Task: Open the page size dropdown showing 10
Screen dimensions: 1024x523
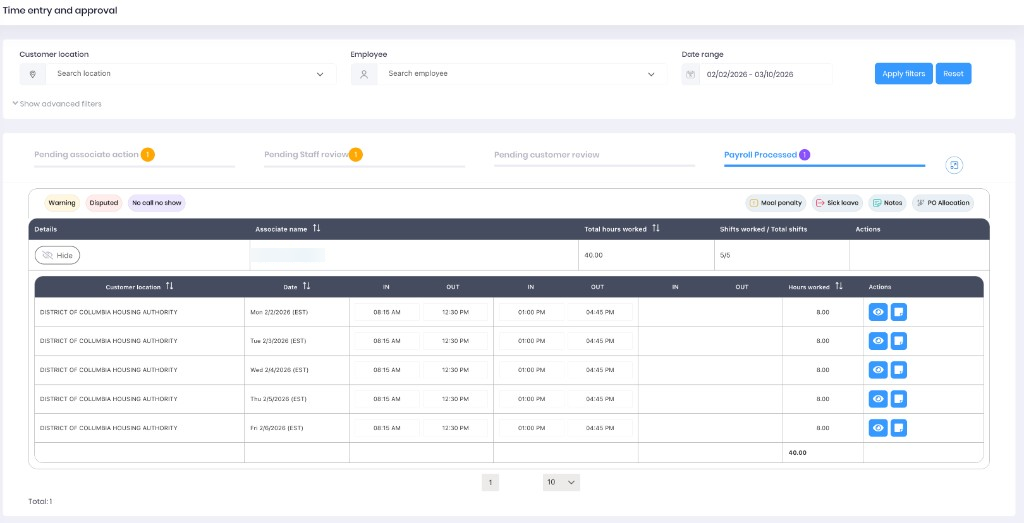Action: point(561,483)
